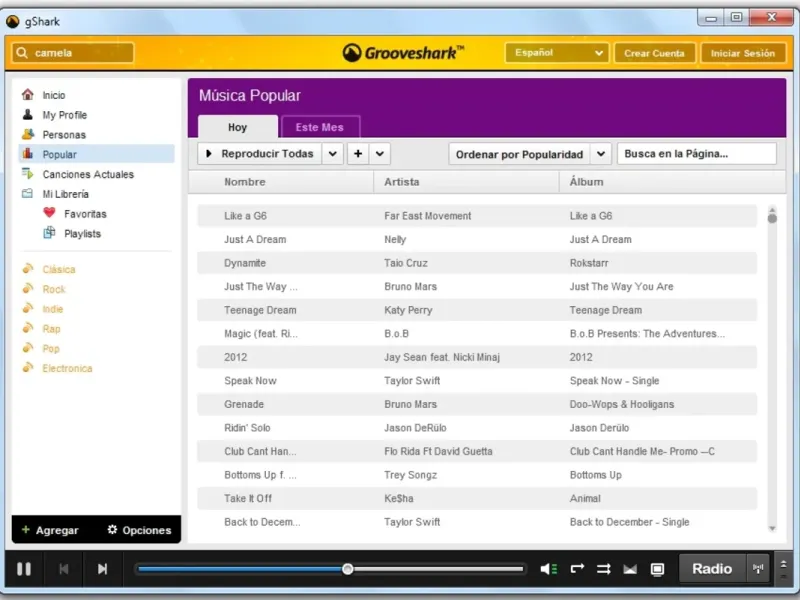
Task: Go to Inicio home icon
Action: [28, 94]
